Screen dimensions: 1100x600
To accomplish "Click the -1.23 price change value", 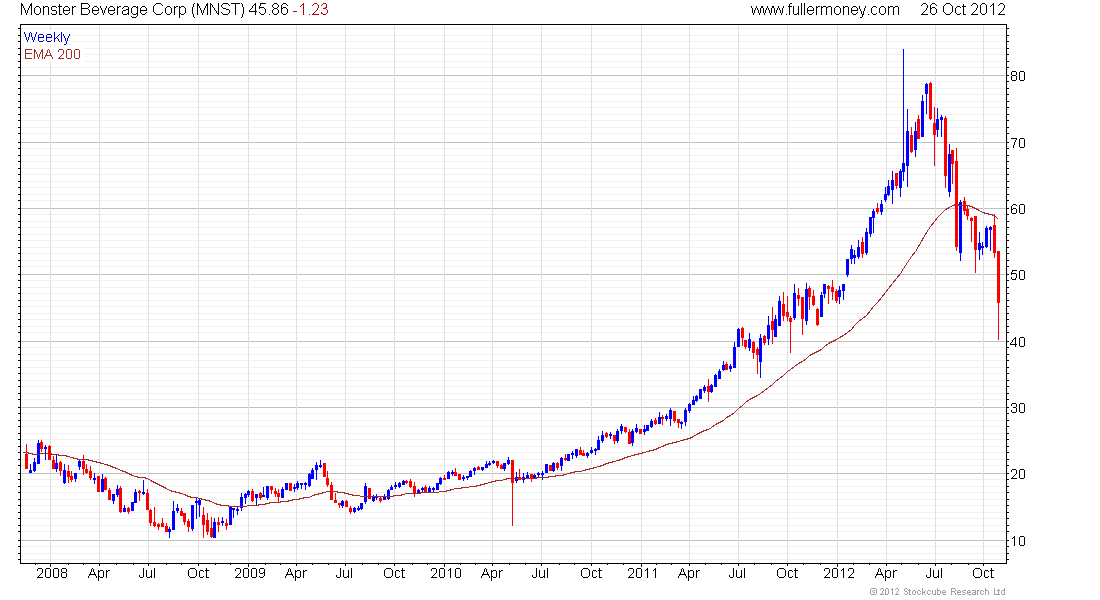I will coord(310,10).
